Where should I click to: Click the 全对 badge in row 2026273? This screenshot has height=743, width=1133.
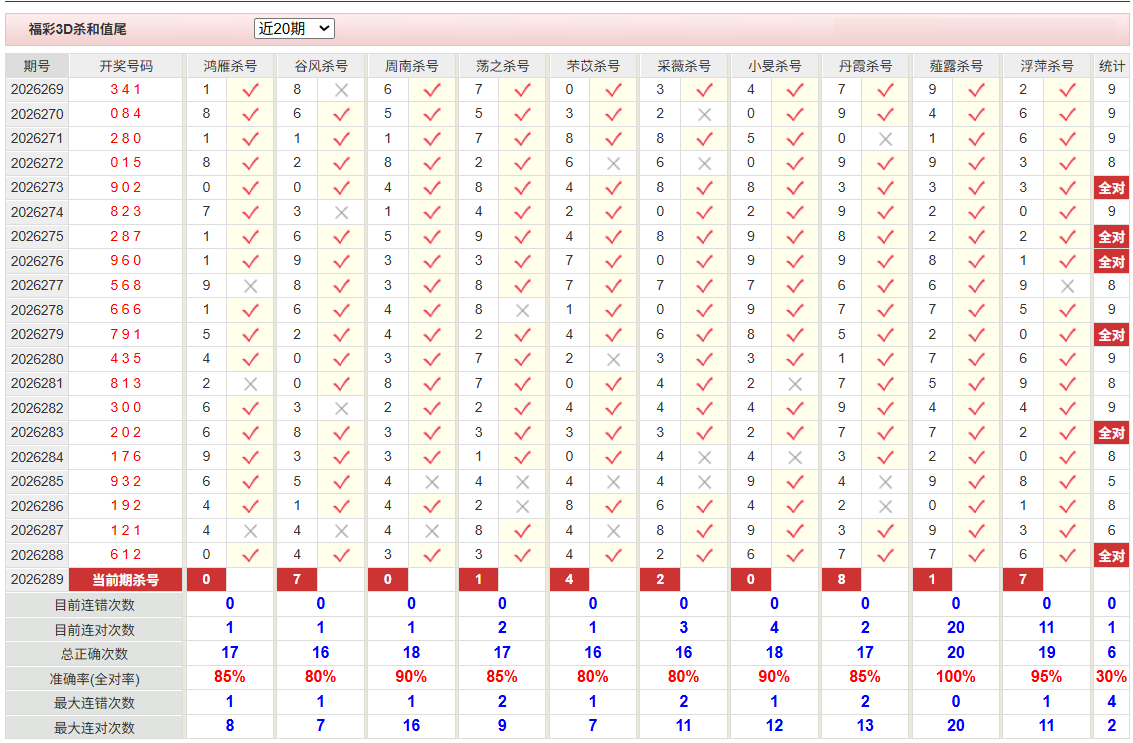point(1111,188)
